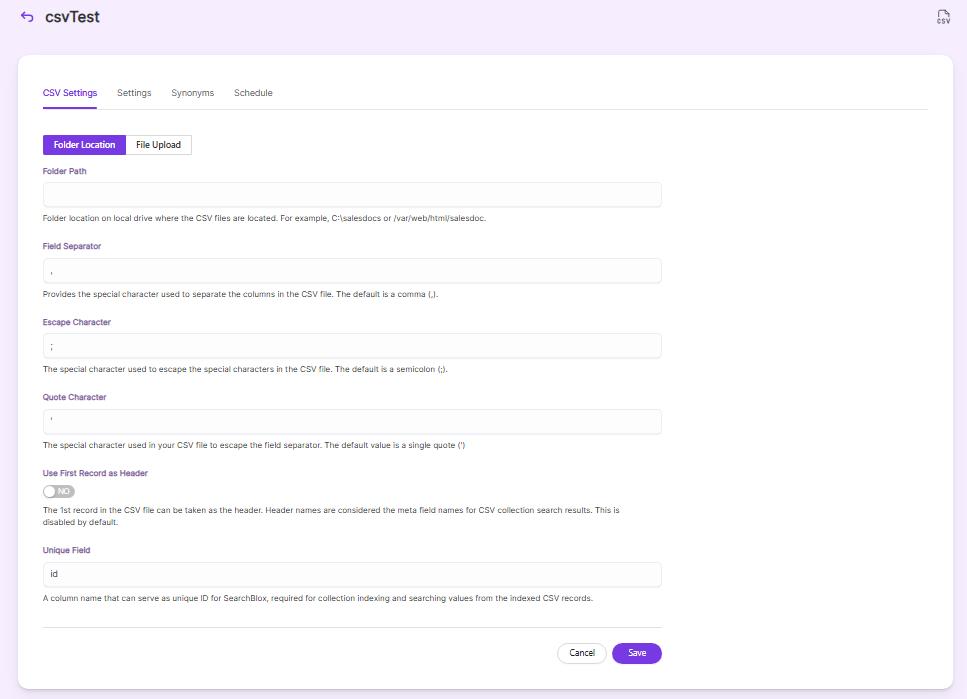
Task: Click the Save button
Action: [x=636, y=653]
